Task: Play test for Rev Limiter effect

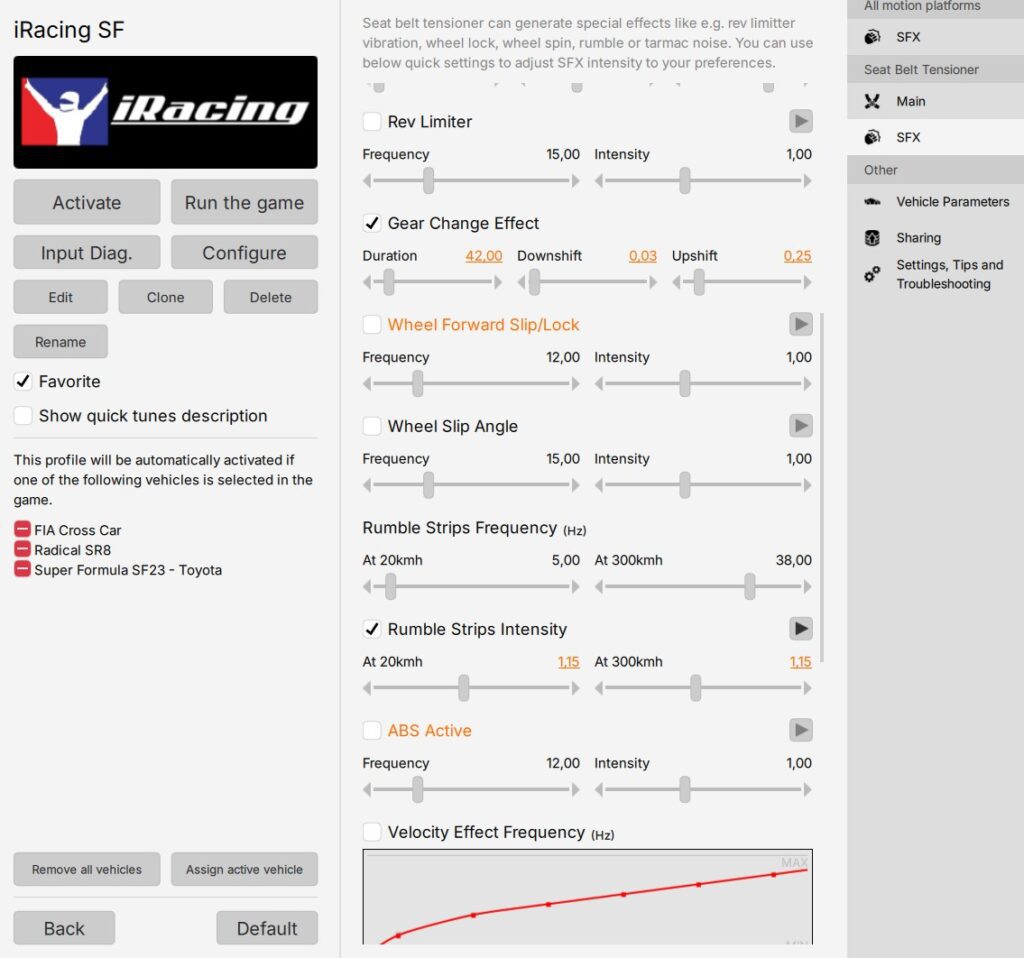Action: point(800,122)
